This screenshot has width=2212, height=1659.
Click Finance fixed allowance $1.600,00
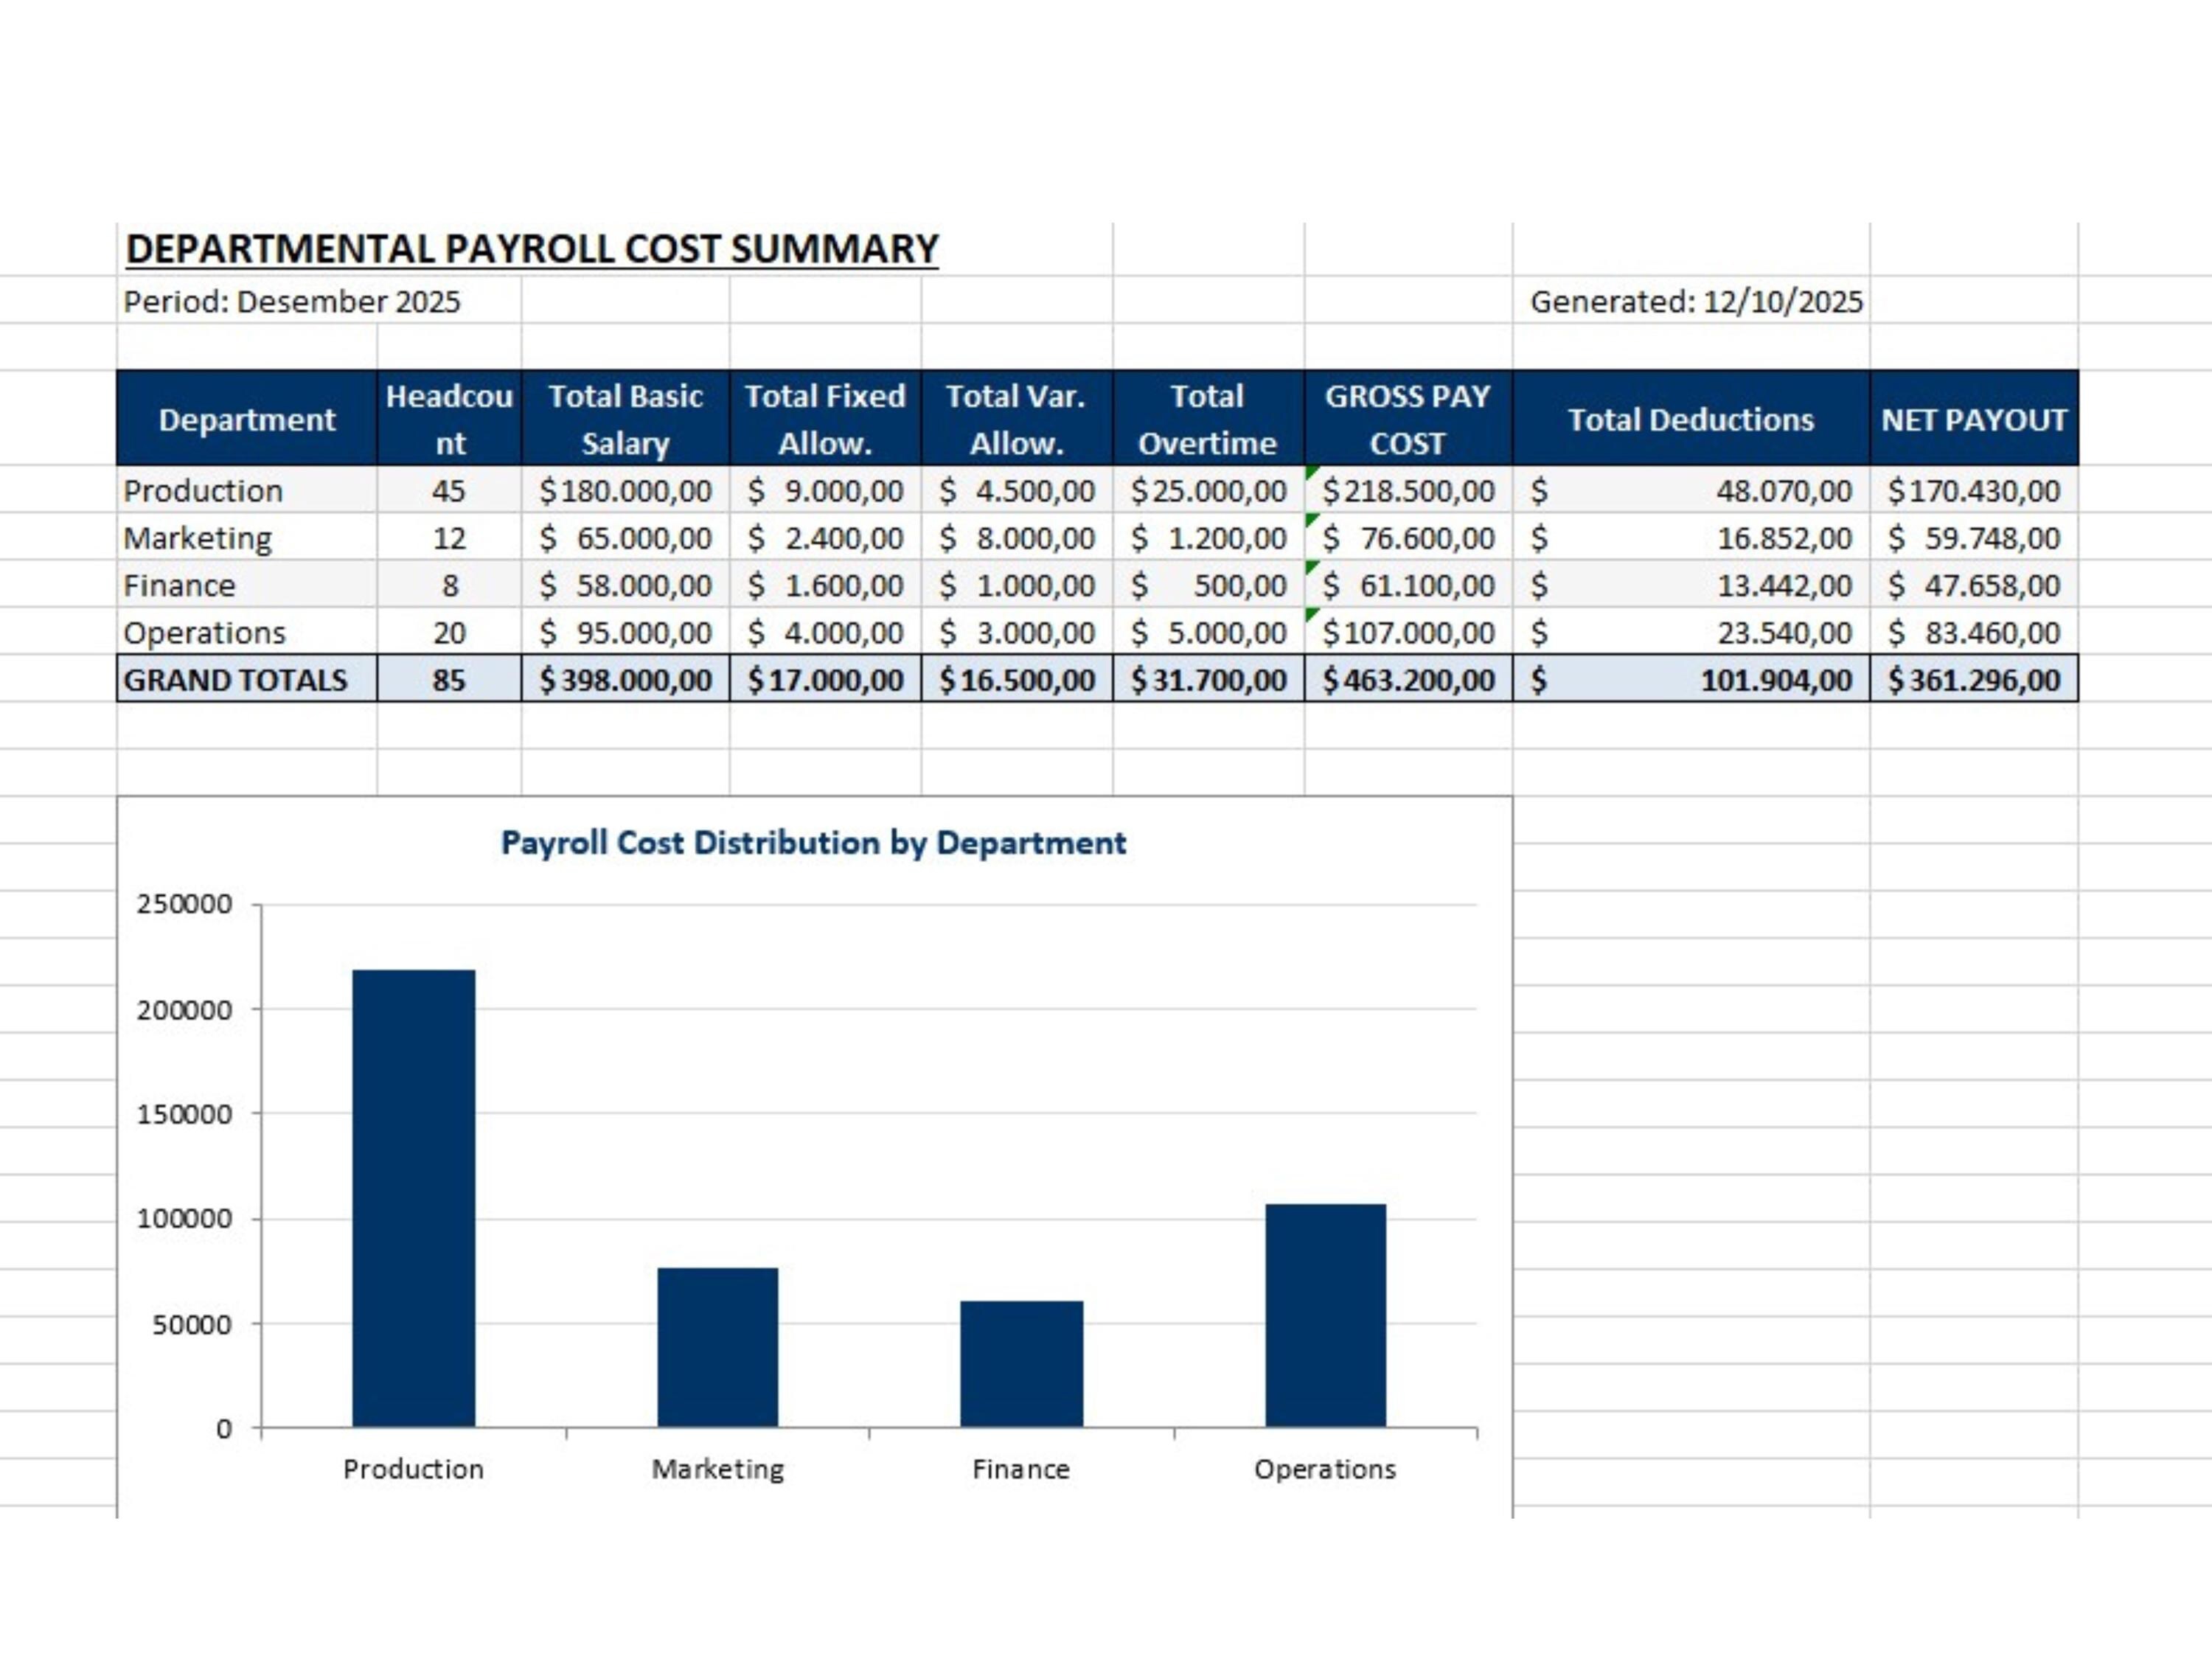pos(825,585)
